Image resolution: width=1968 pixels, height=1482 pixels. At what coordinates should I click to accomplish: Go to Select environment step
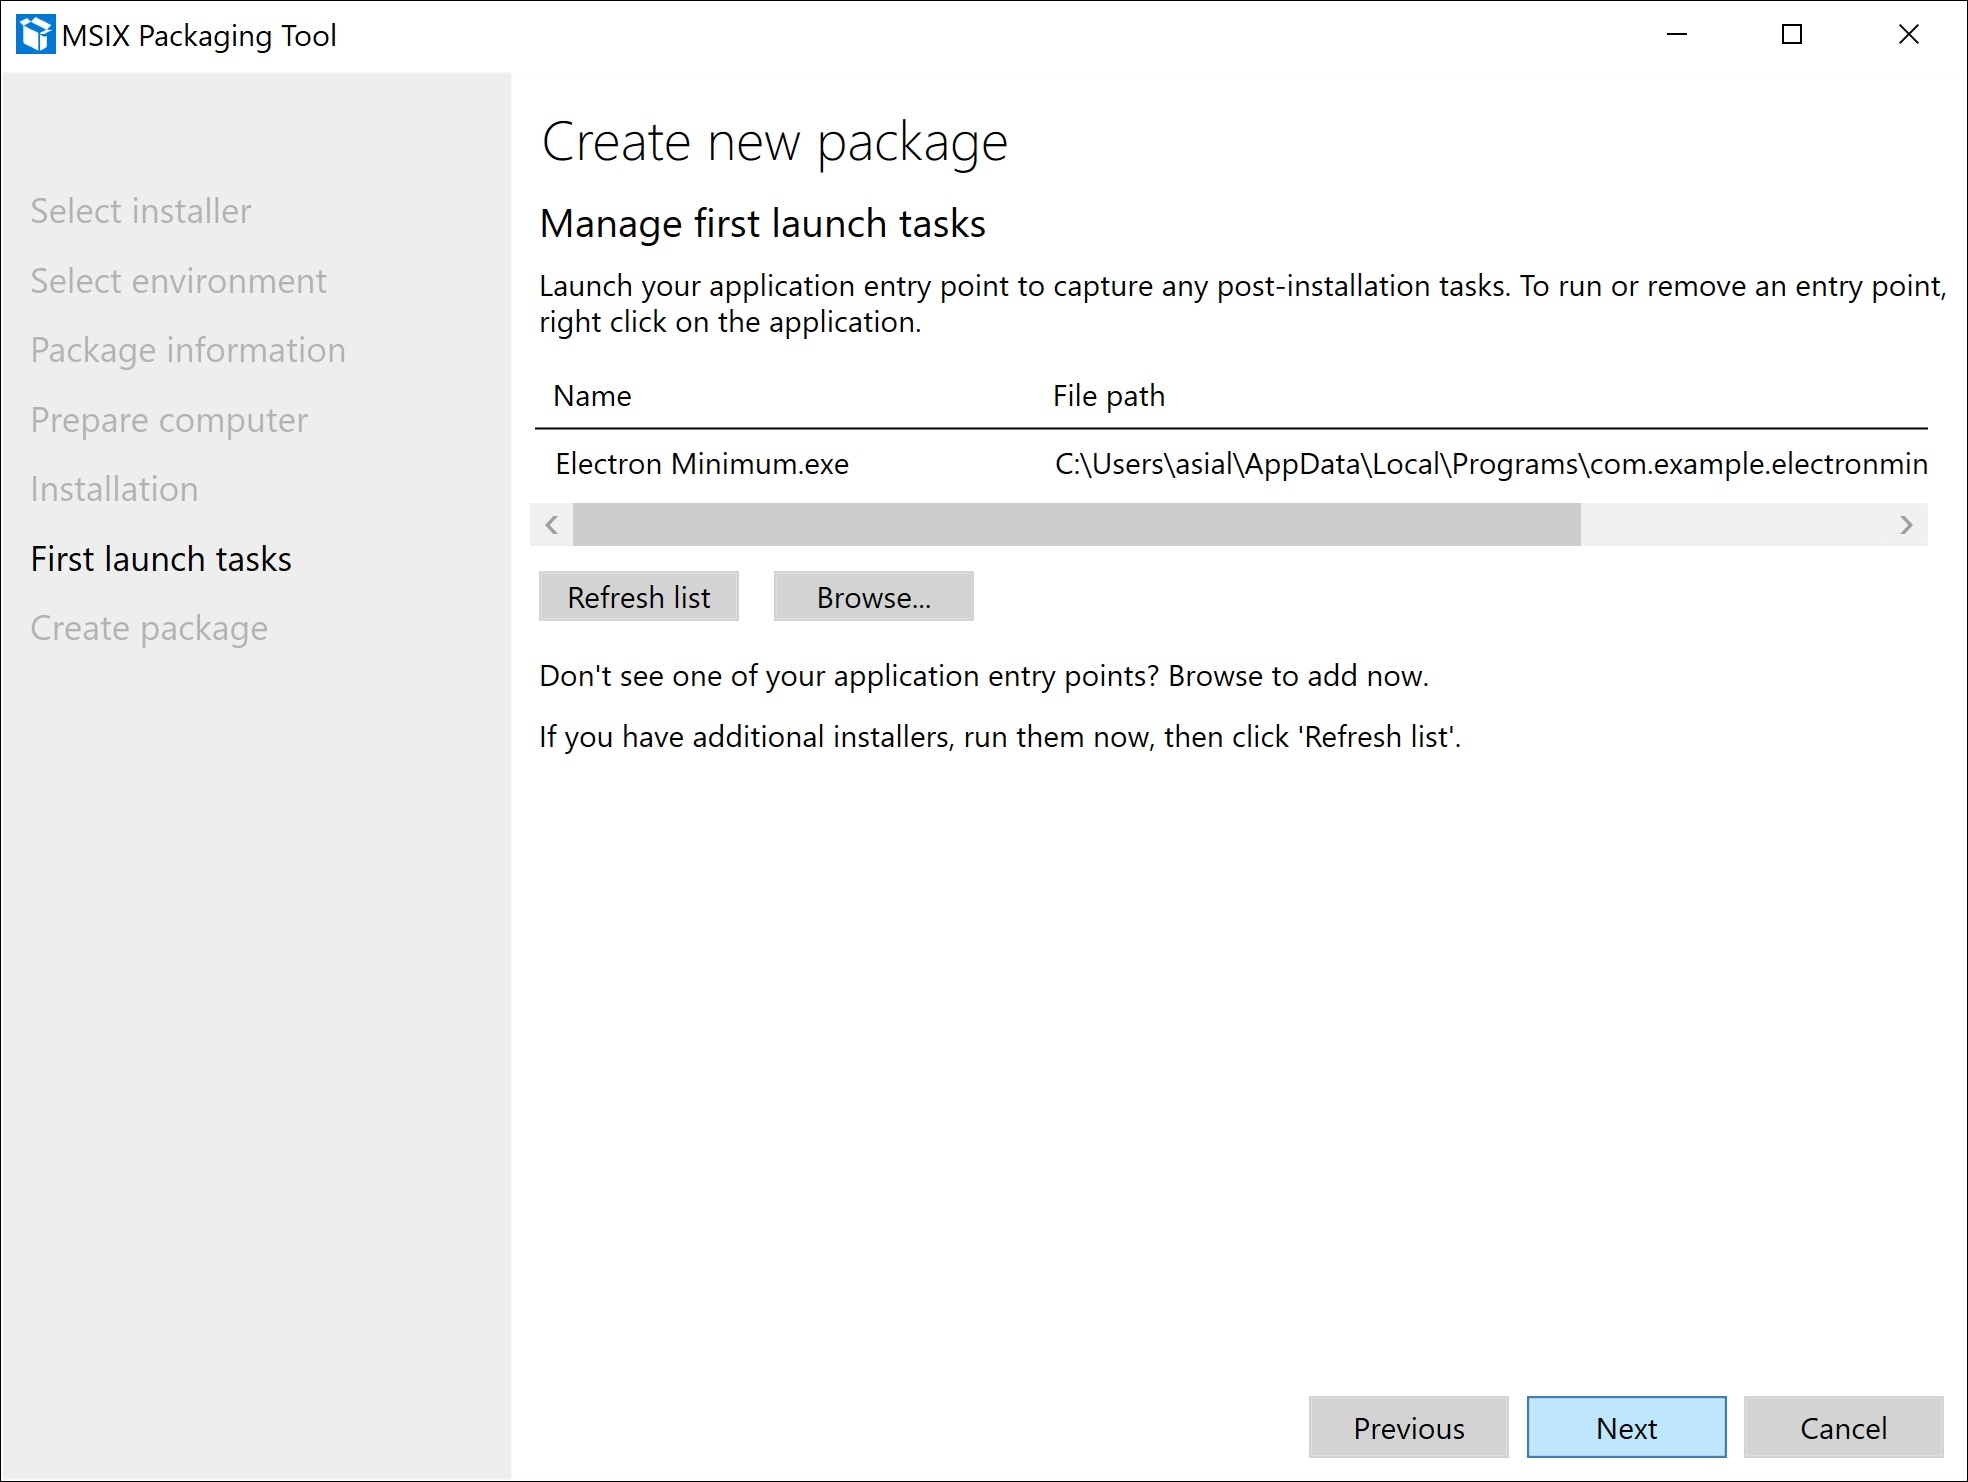[178, 281]
